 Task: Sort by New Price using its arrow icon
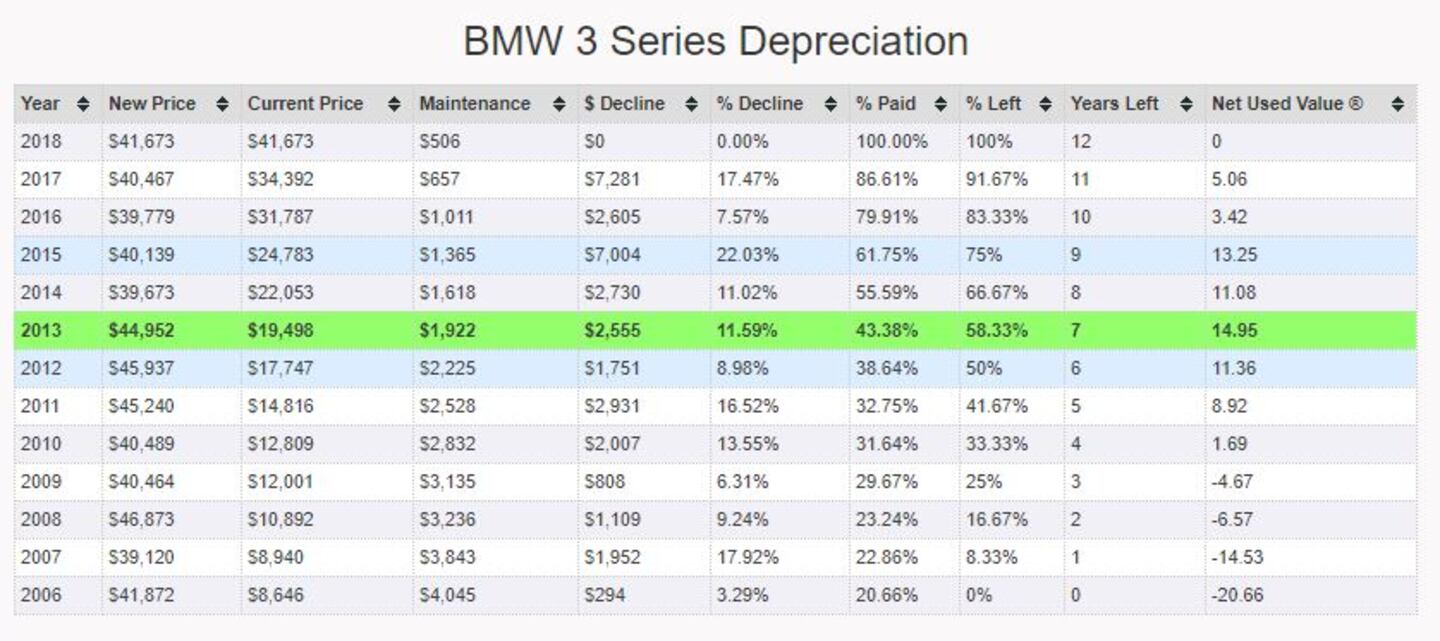click(x=222, y=104)
